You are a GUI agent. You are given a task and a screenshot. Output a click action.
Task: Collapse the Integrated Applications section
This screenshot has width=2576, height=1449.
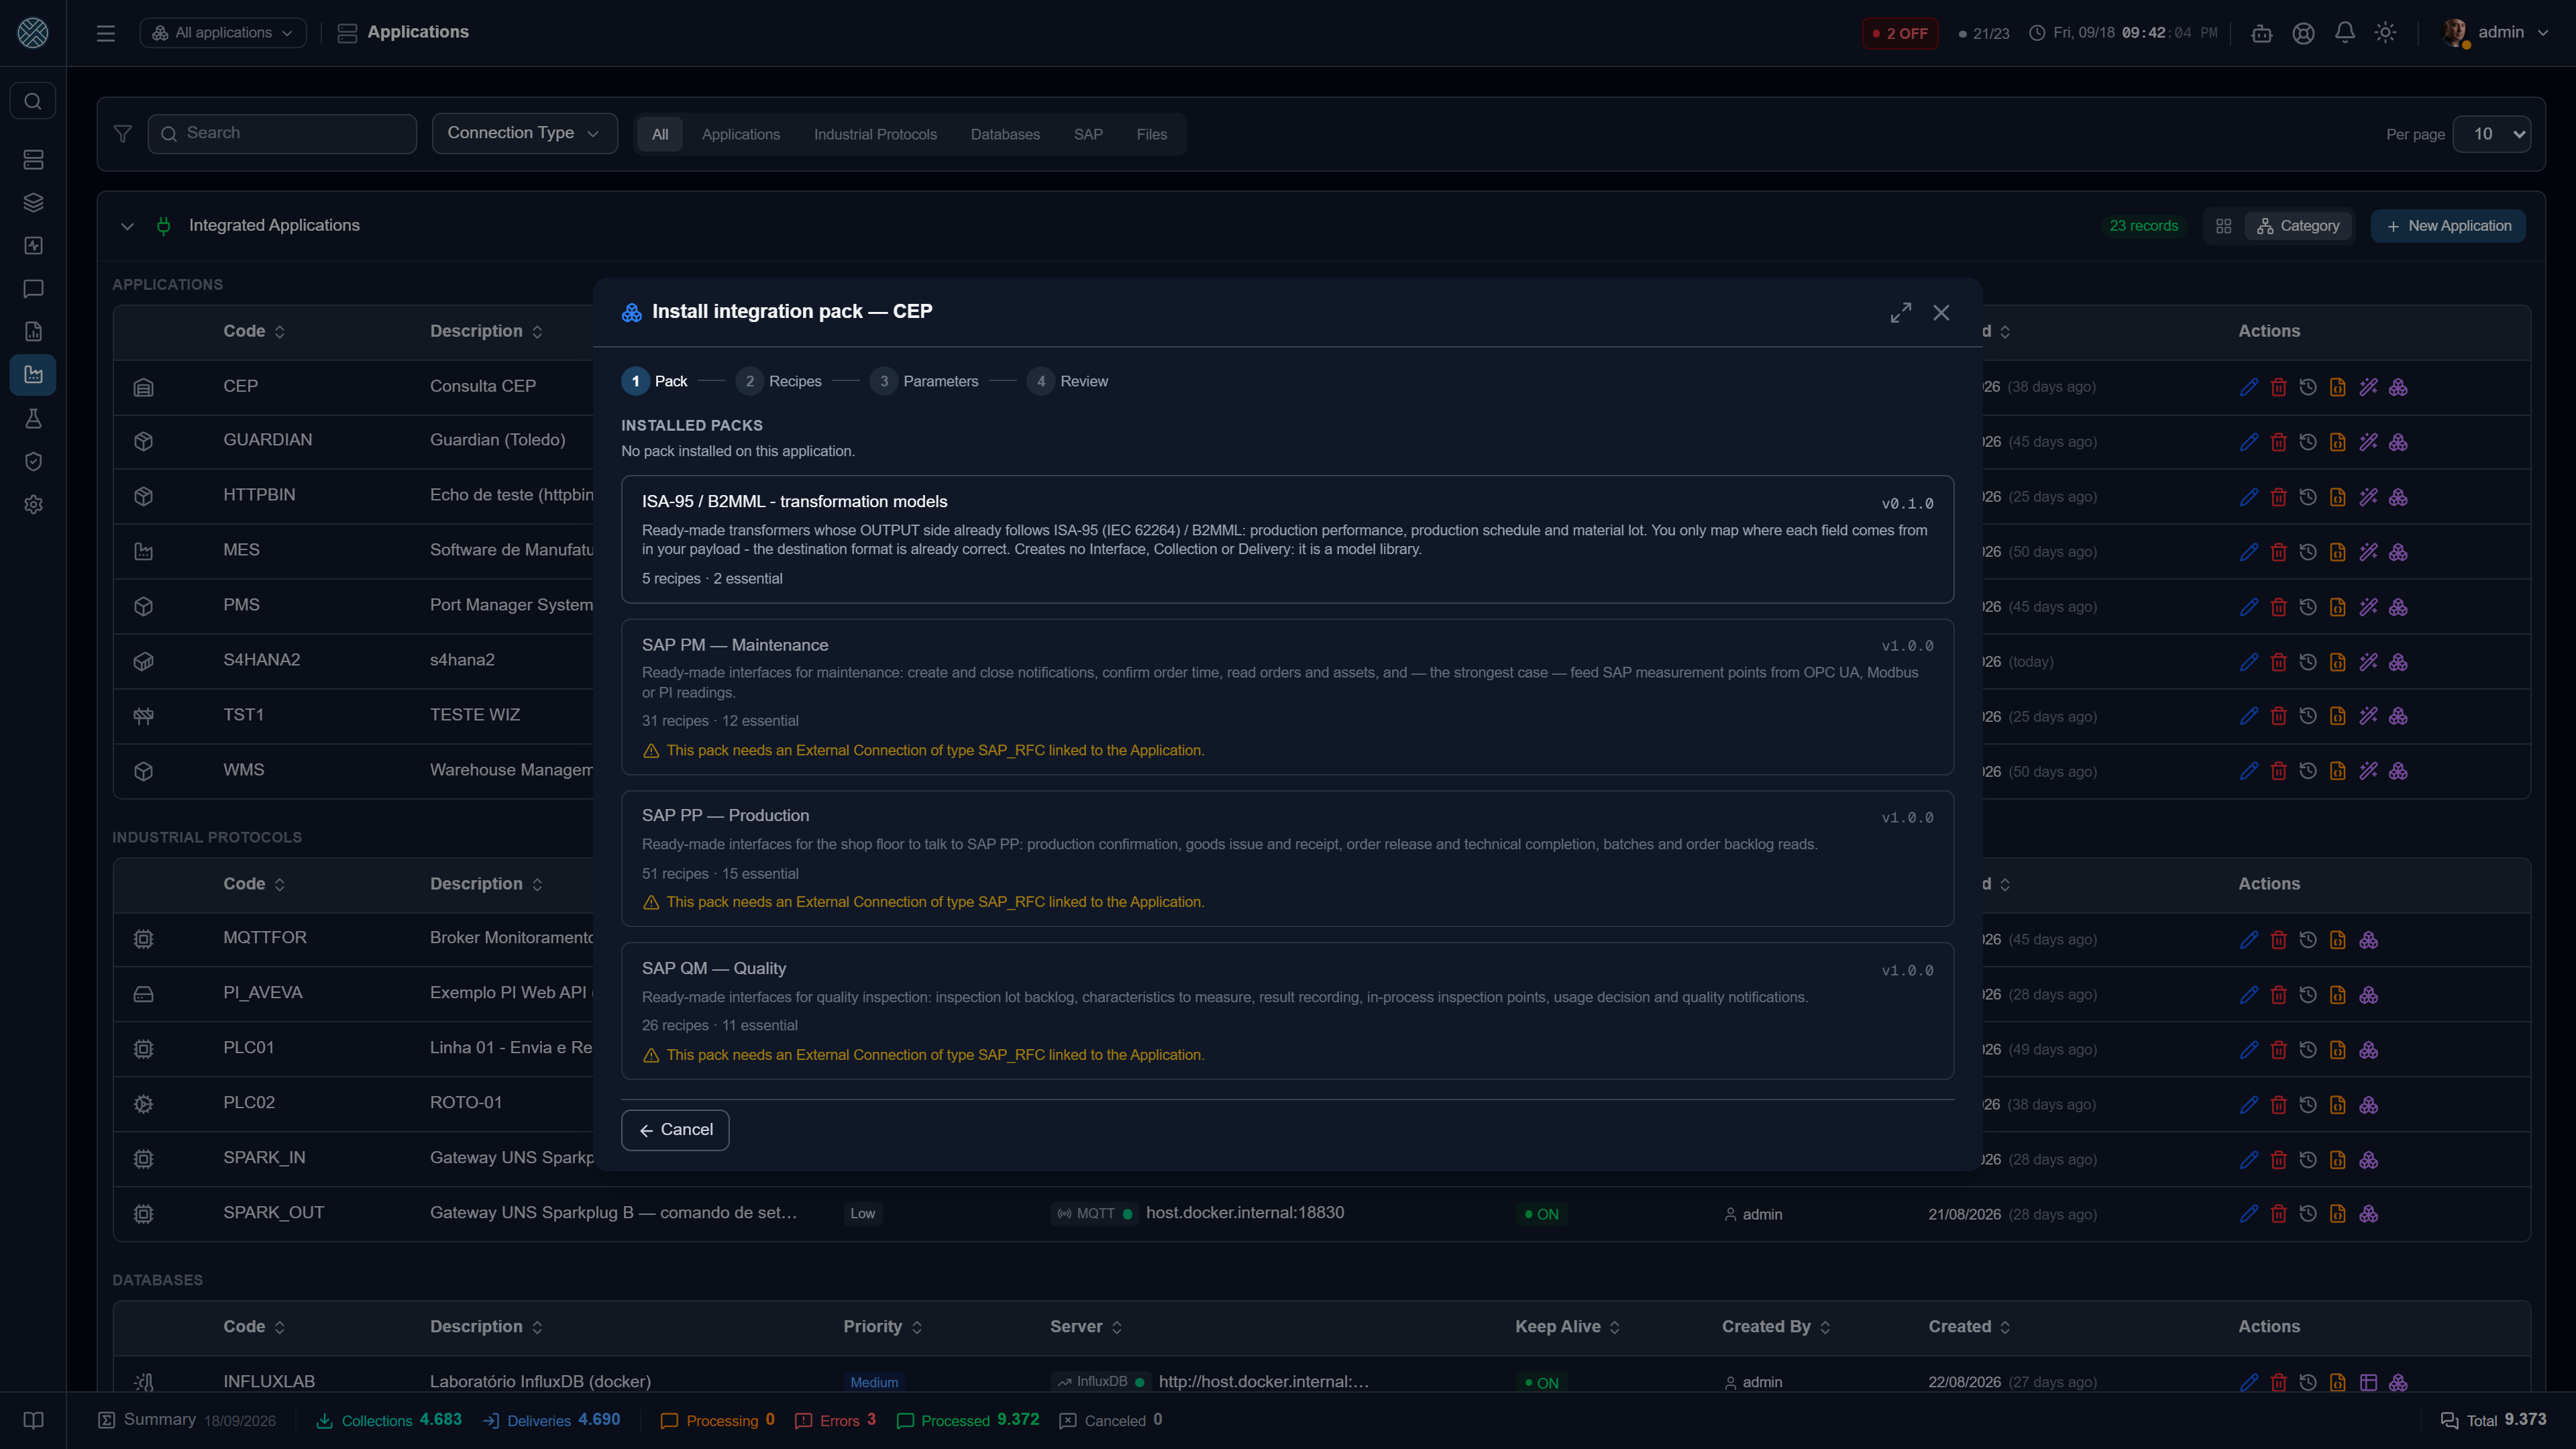pyautogui.click(x=127, y=226)
